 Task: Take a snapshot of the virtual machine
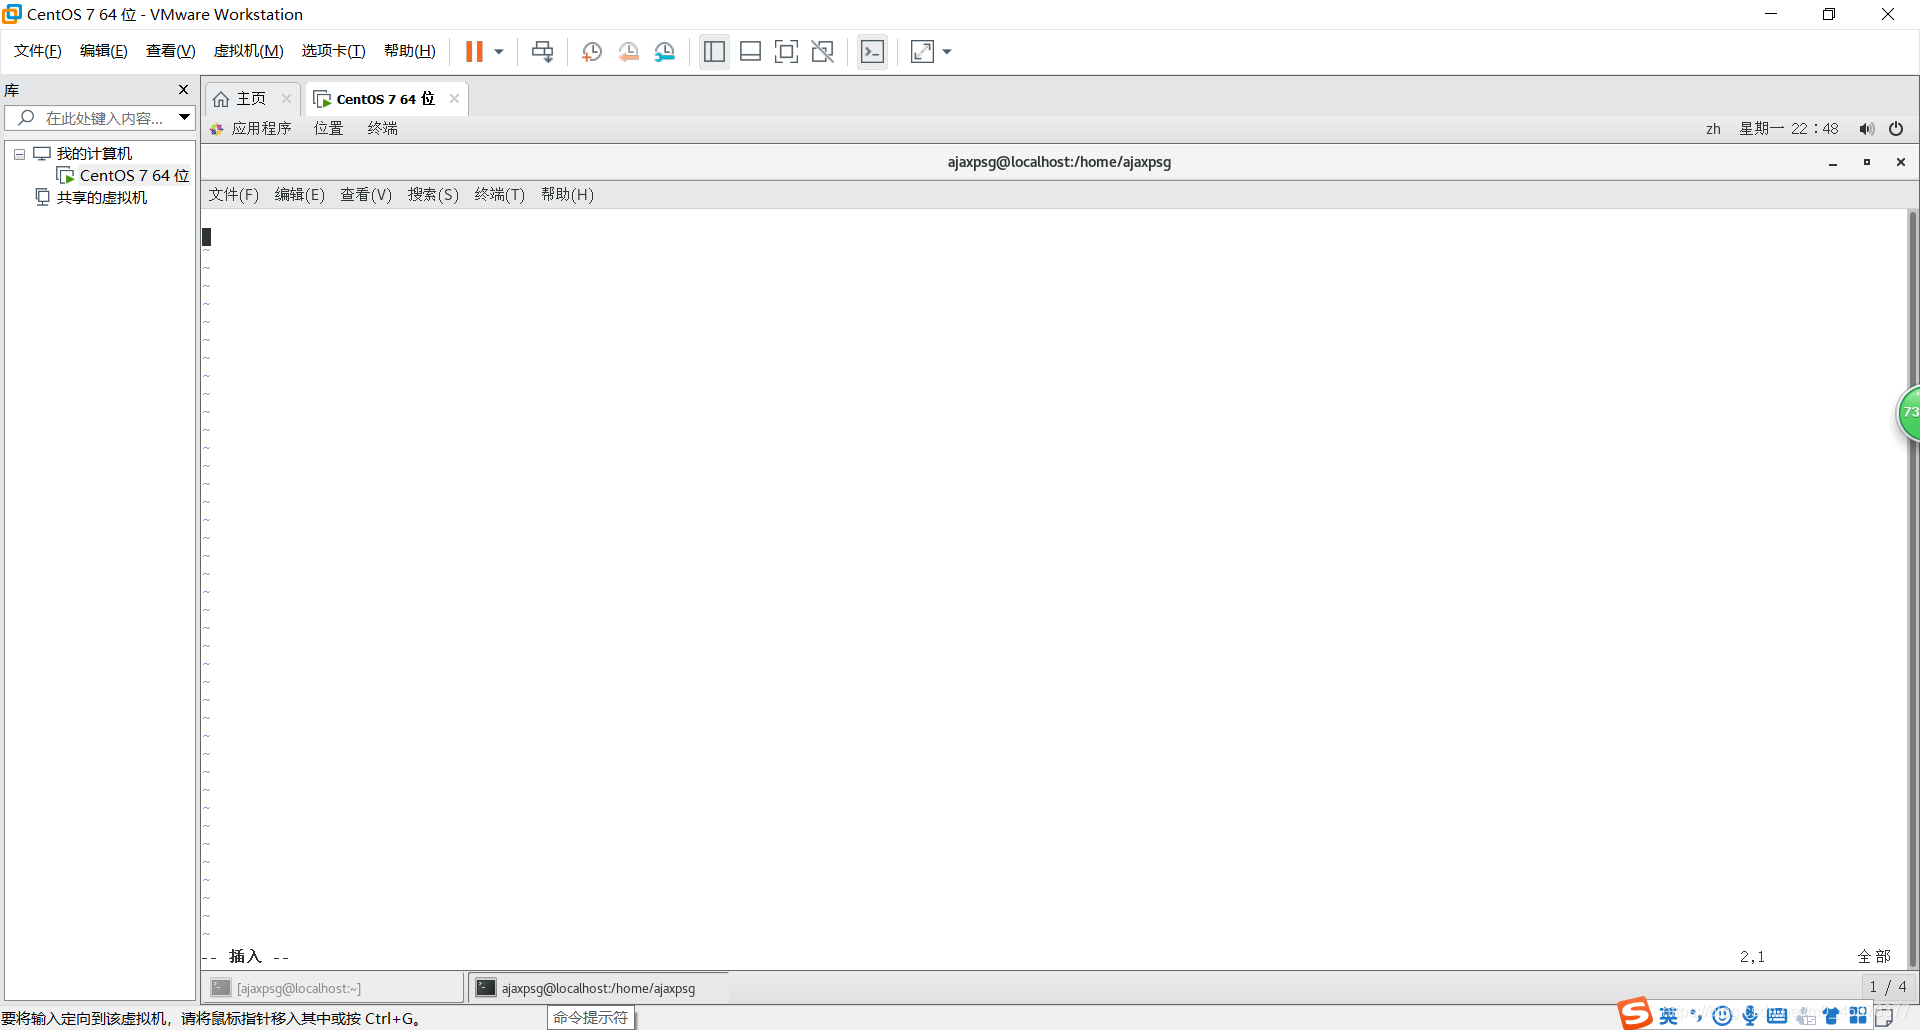(591, 51)
